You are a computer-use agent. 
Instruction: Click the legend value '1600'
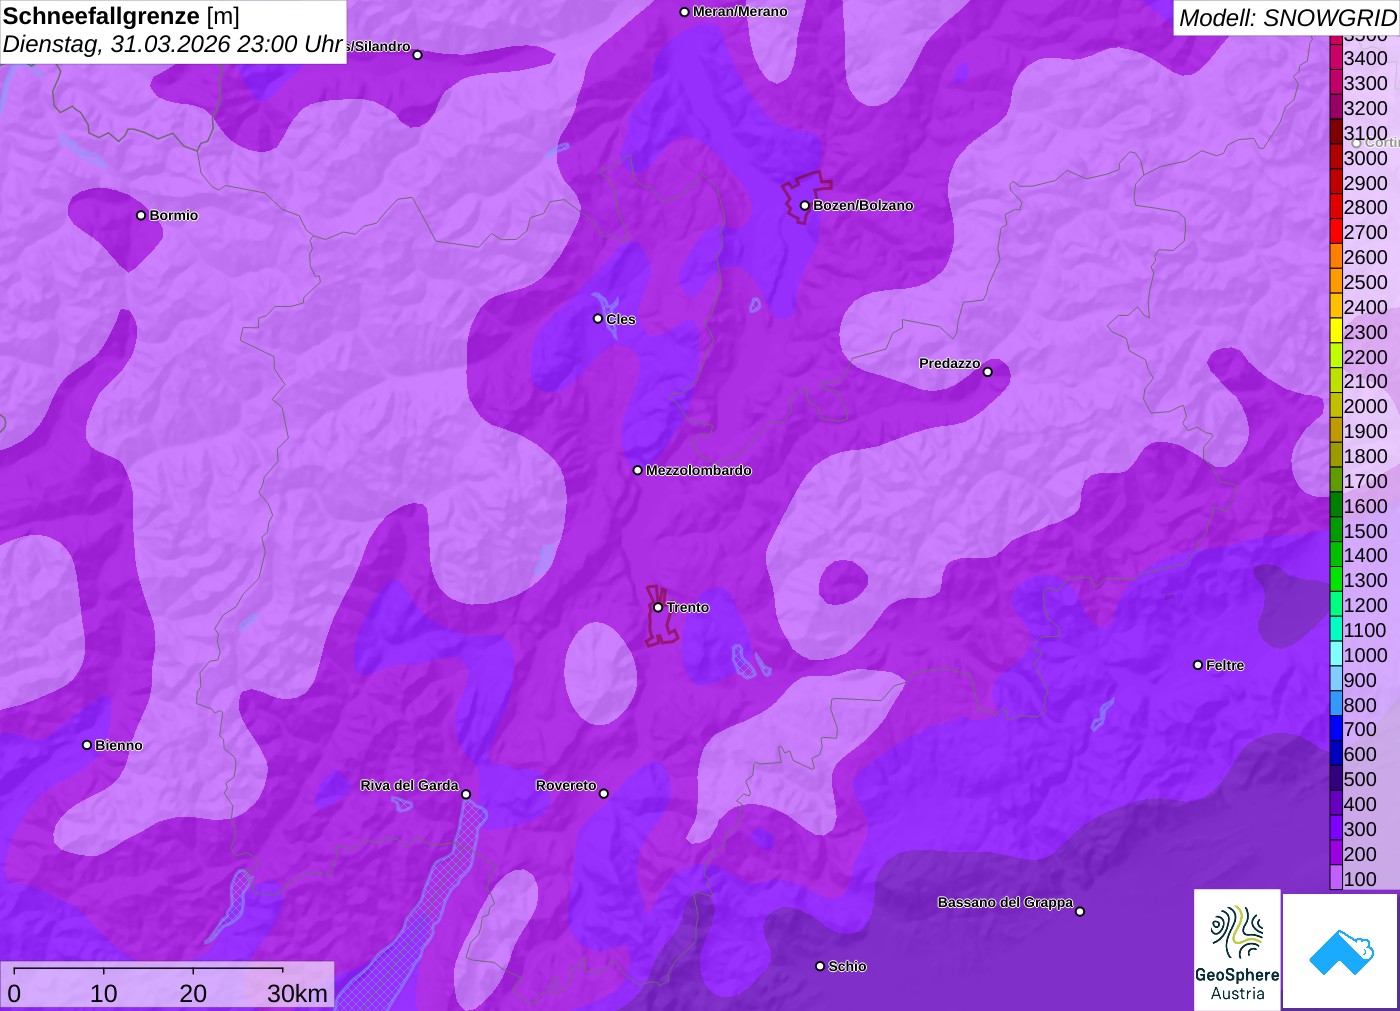coord(1366,506)
